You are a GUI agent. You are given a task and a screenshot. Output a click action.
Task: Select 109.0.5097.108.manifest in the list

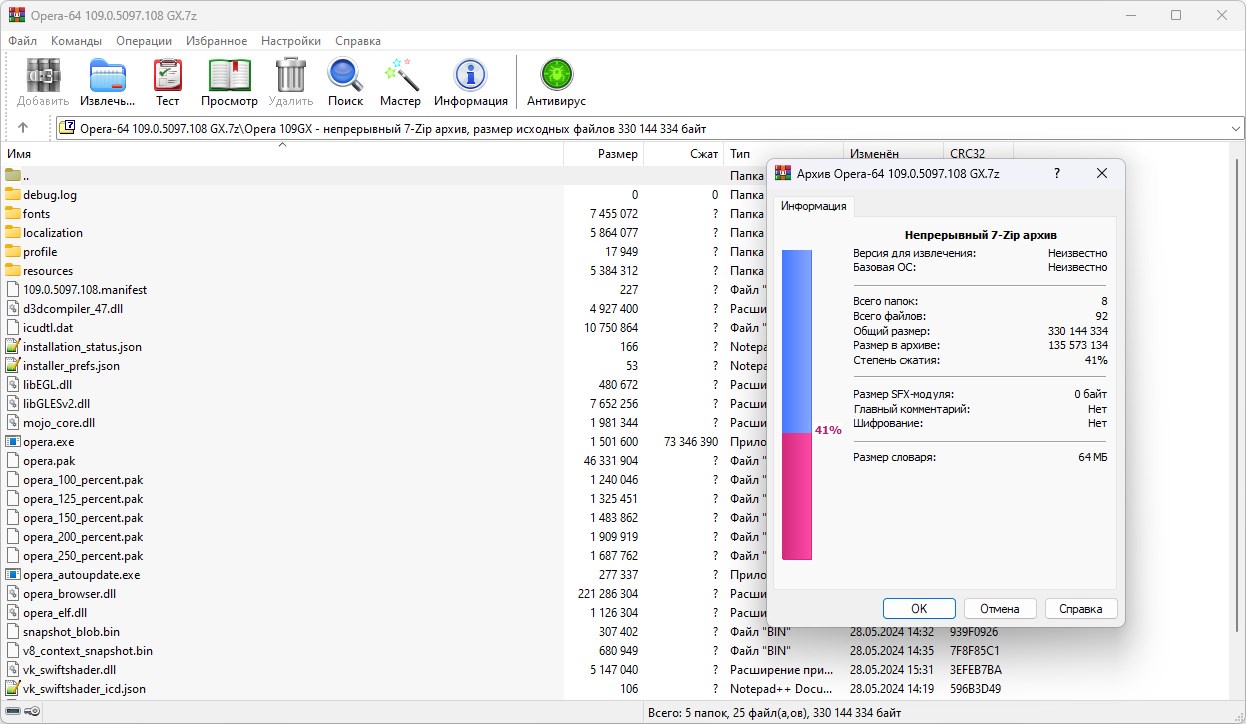85,289
